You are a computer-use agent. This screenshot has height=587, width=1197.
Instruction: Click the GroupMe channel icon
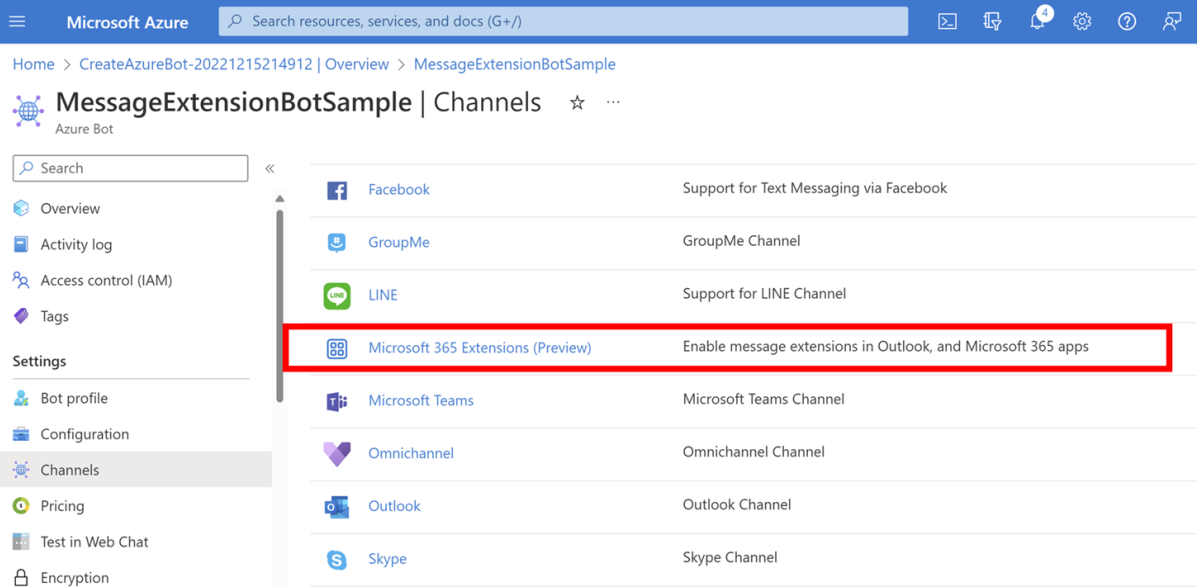pos(337,243)
